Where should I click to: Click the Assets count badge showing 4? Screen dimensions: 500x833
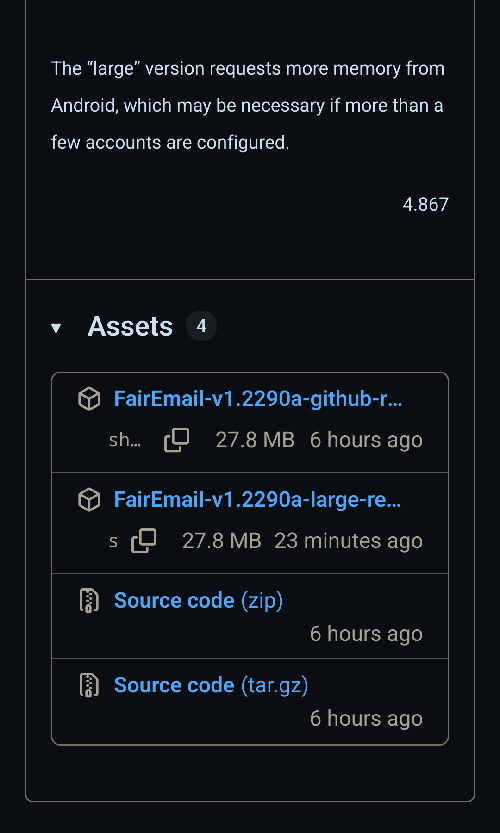click(x=201, y=326)
